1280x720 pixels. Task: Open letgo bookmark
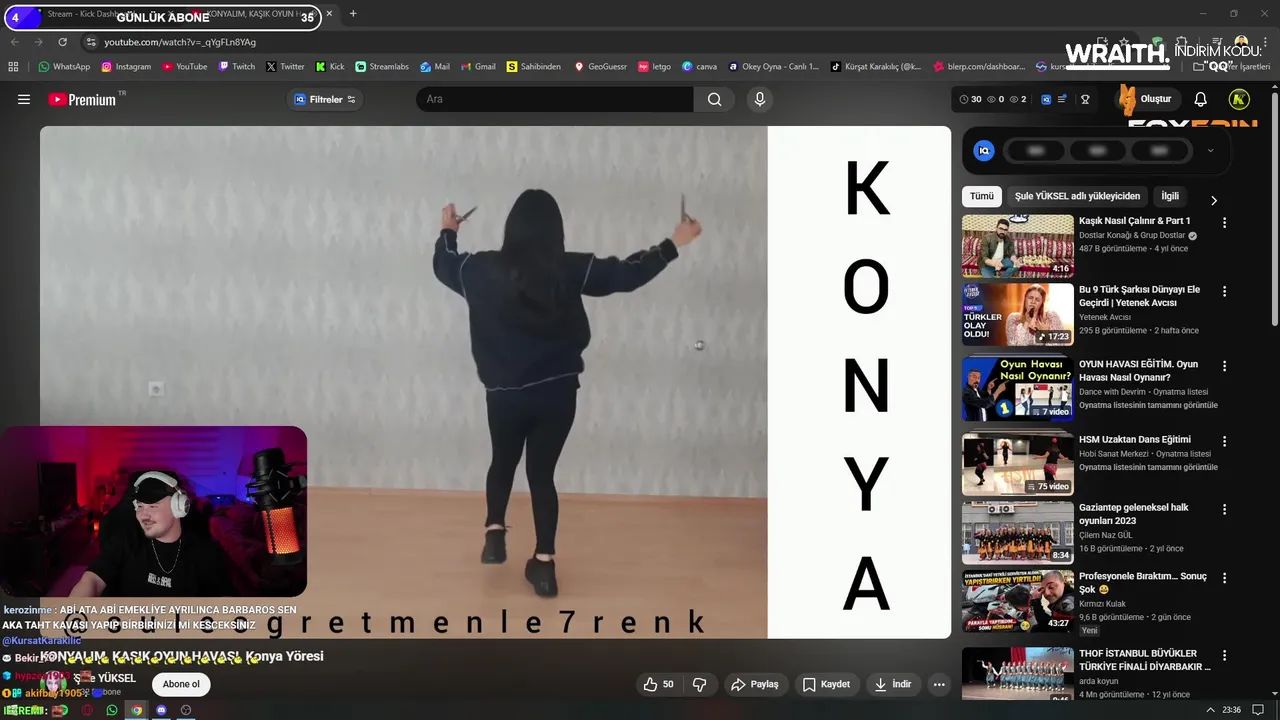point(654,67)
